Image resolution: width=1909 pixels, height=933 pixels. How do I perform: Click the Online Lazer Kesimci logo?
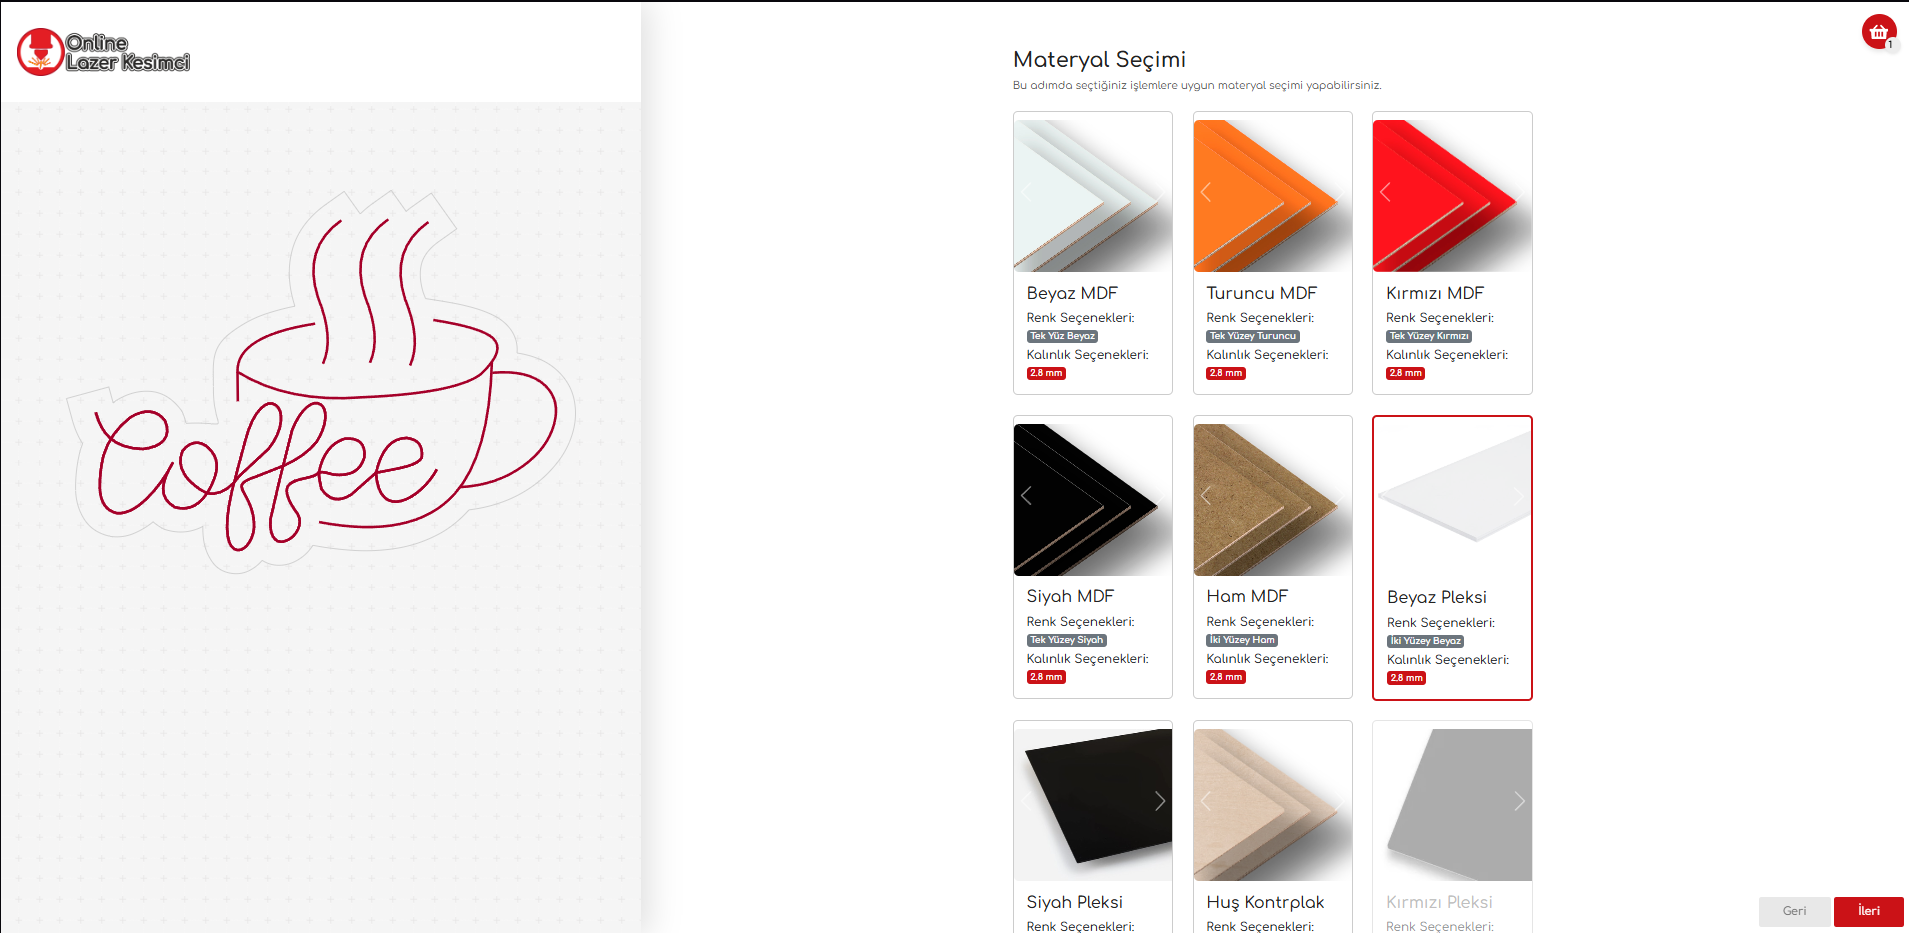[x=103, y=52]
